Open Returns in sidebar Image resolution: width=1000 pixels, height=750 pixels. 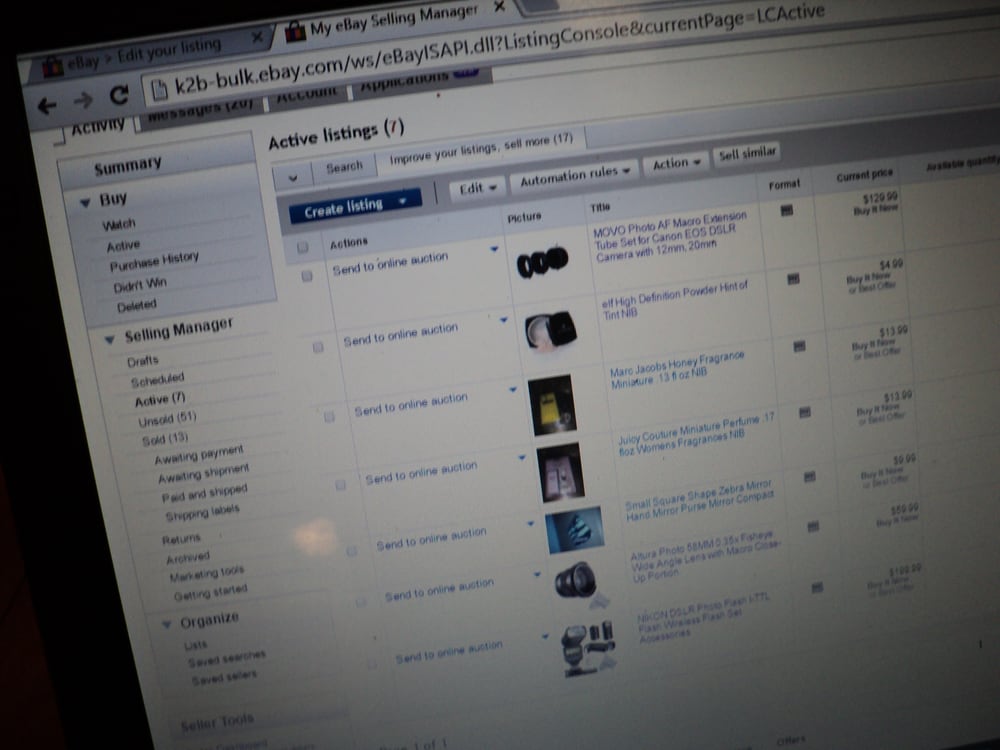[180, 540]
